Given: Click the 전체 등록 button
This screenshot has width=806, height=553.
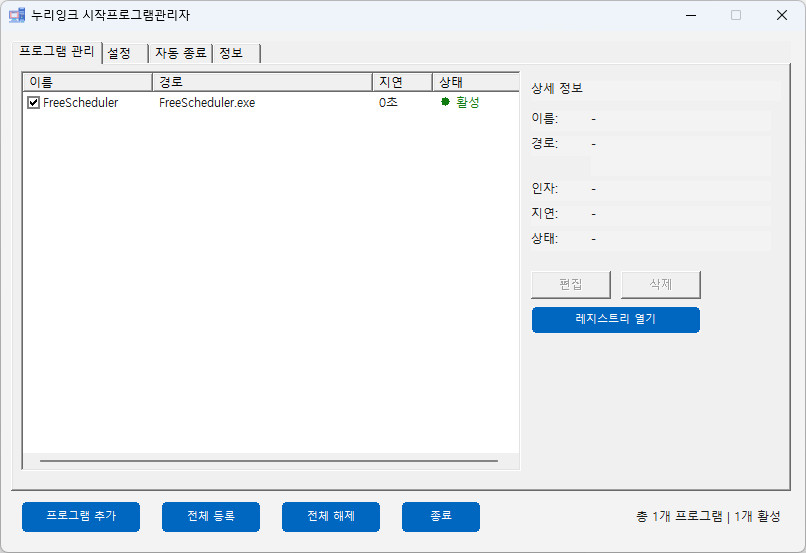Looking at the screenshot, I should click(211, 516).
